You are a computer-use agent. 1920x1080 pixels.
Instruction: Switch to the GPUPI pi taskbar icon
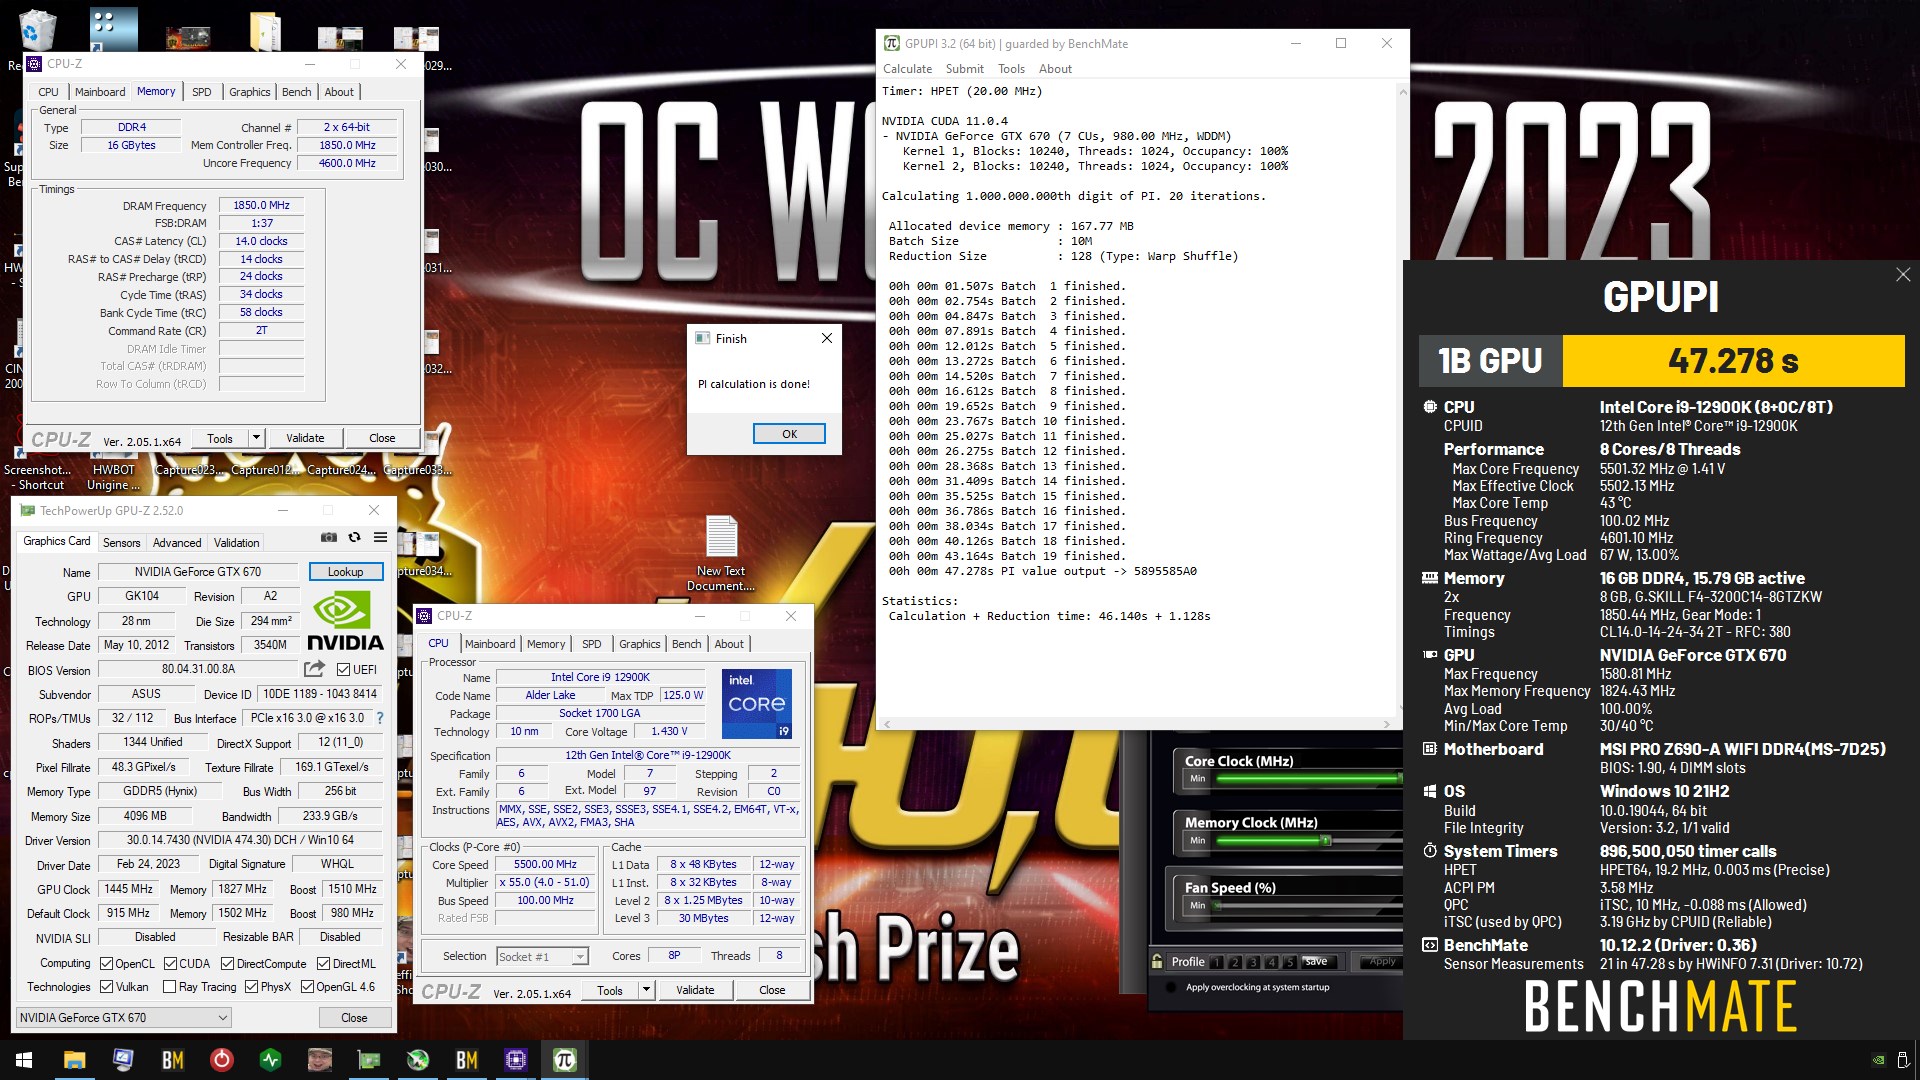tap(565, 1060)
